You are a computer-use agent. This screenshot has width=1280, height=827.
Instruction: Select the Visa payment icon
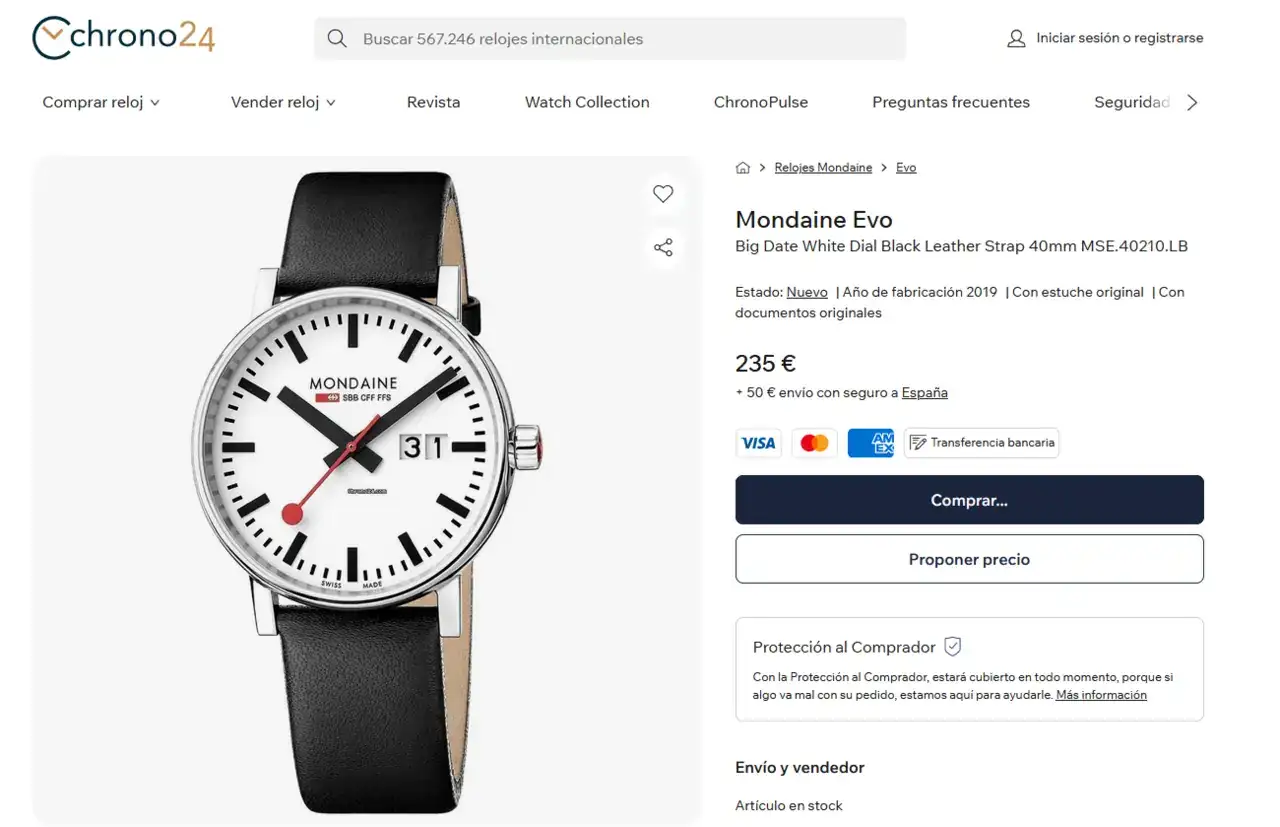coord(758,443)
